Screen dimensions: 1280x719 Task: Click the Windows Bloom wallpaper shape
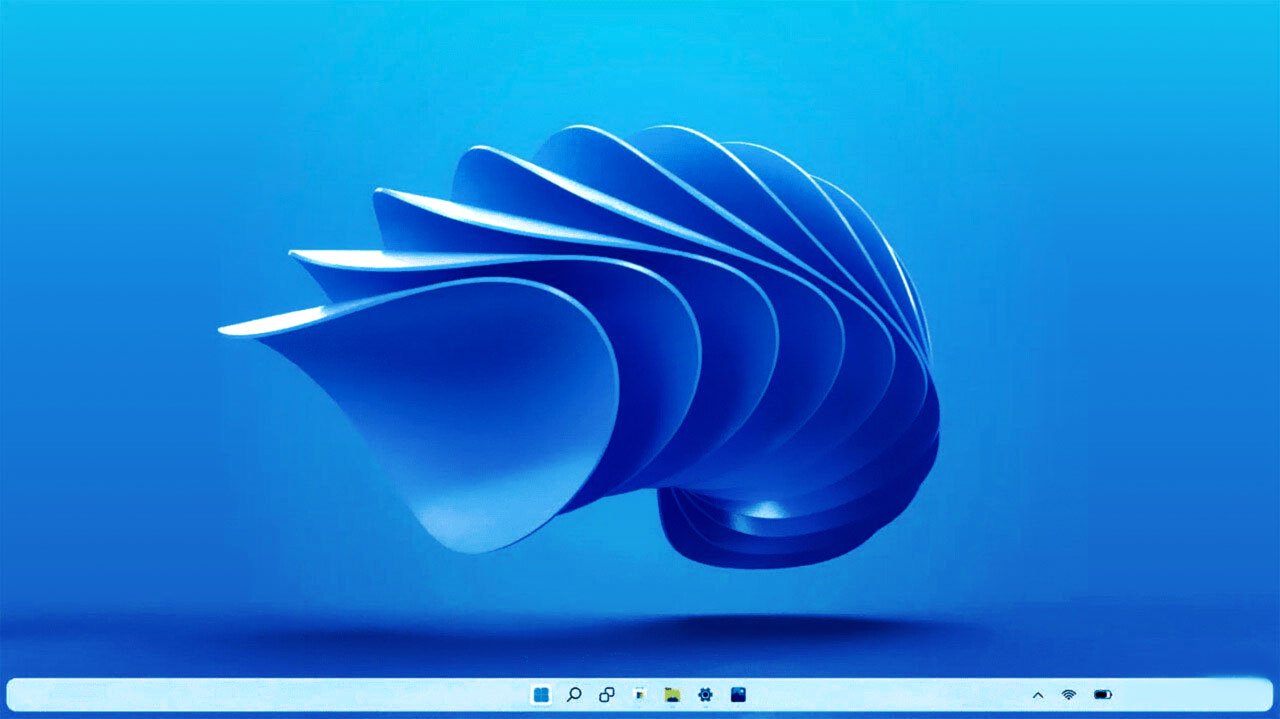620,340
